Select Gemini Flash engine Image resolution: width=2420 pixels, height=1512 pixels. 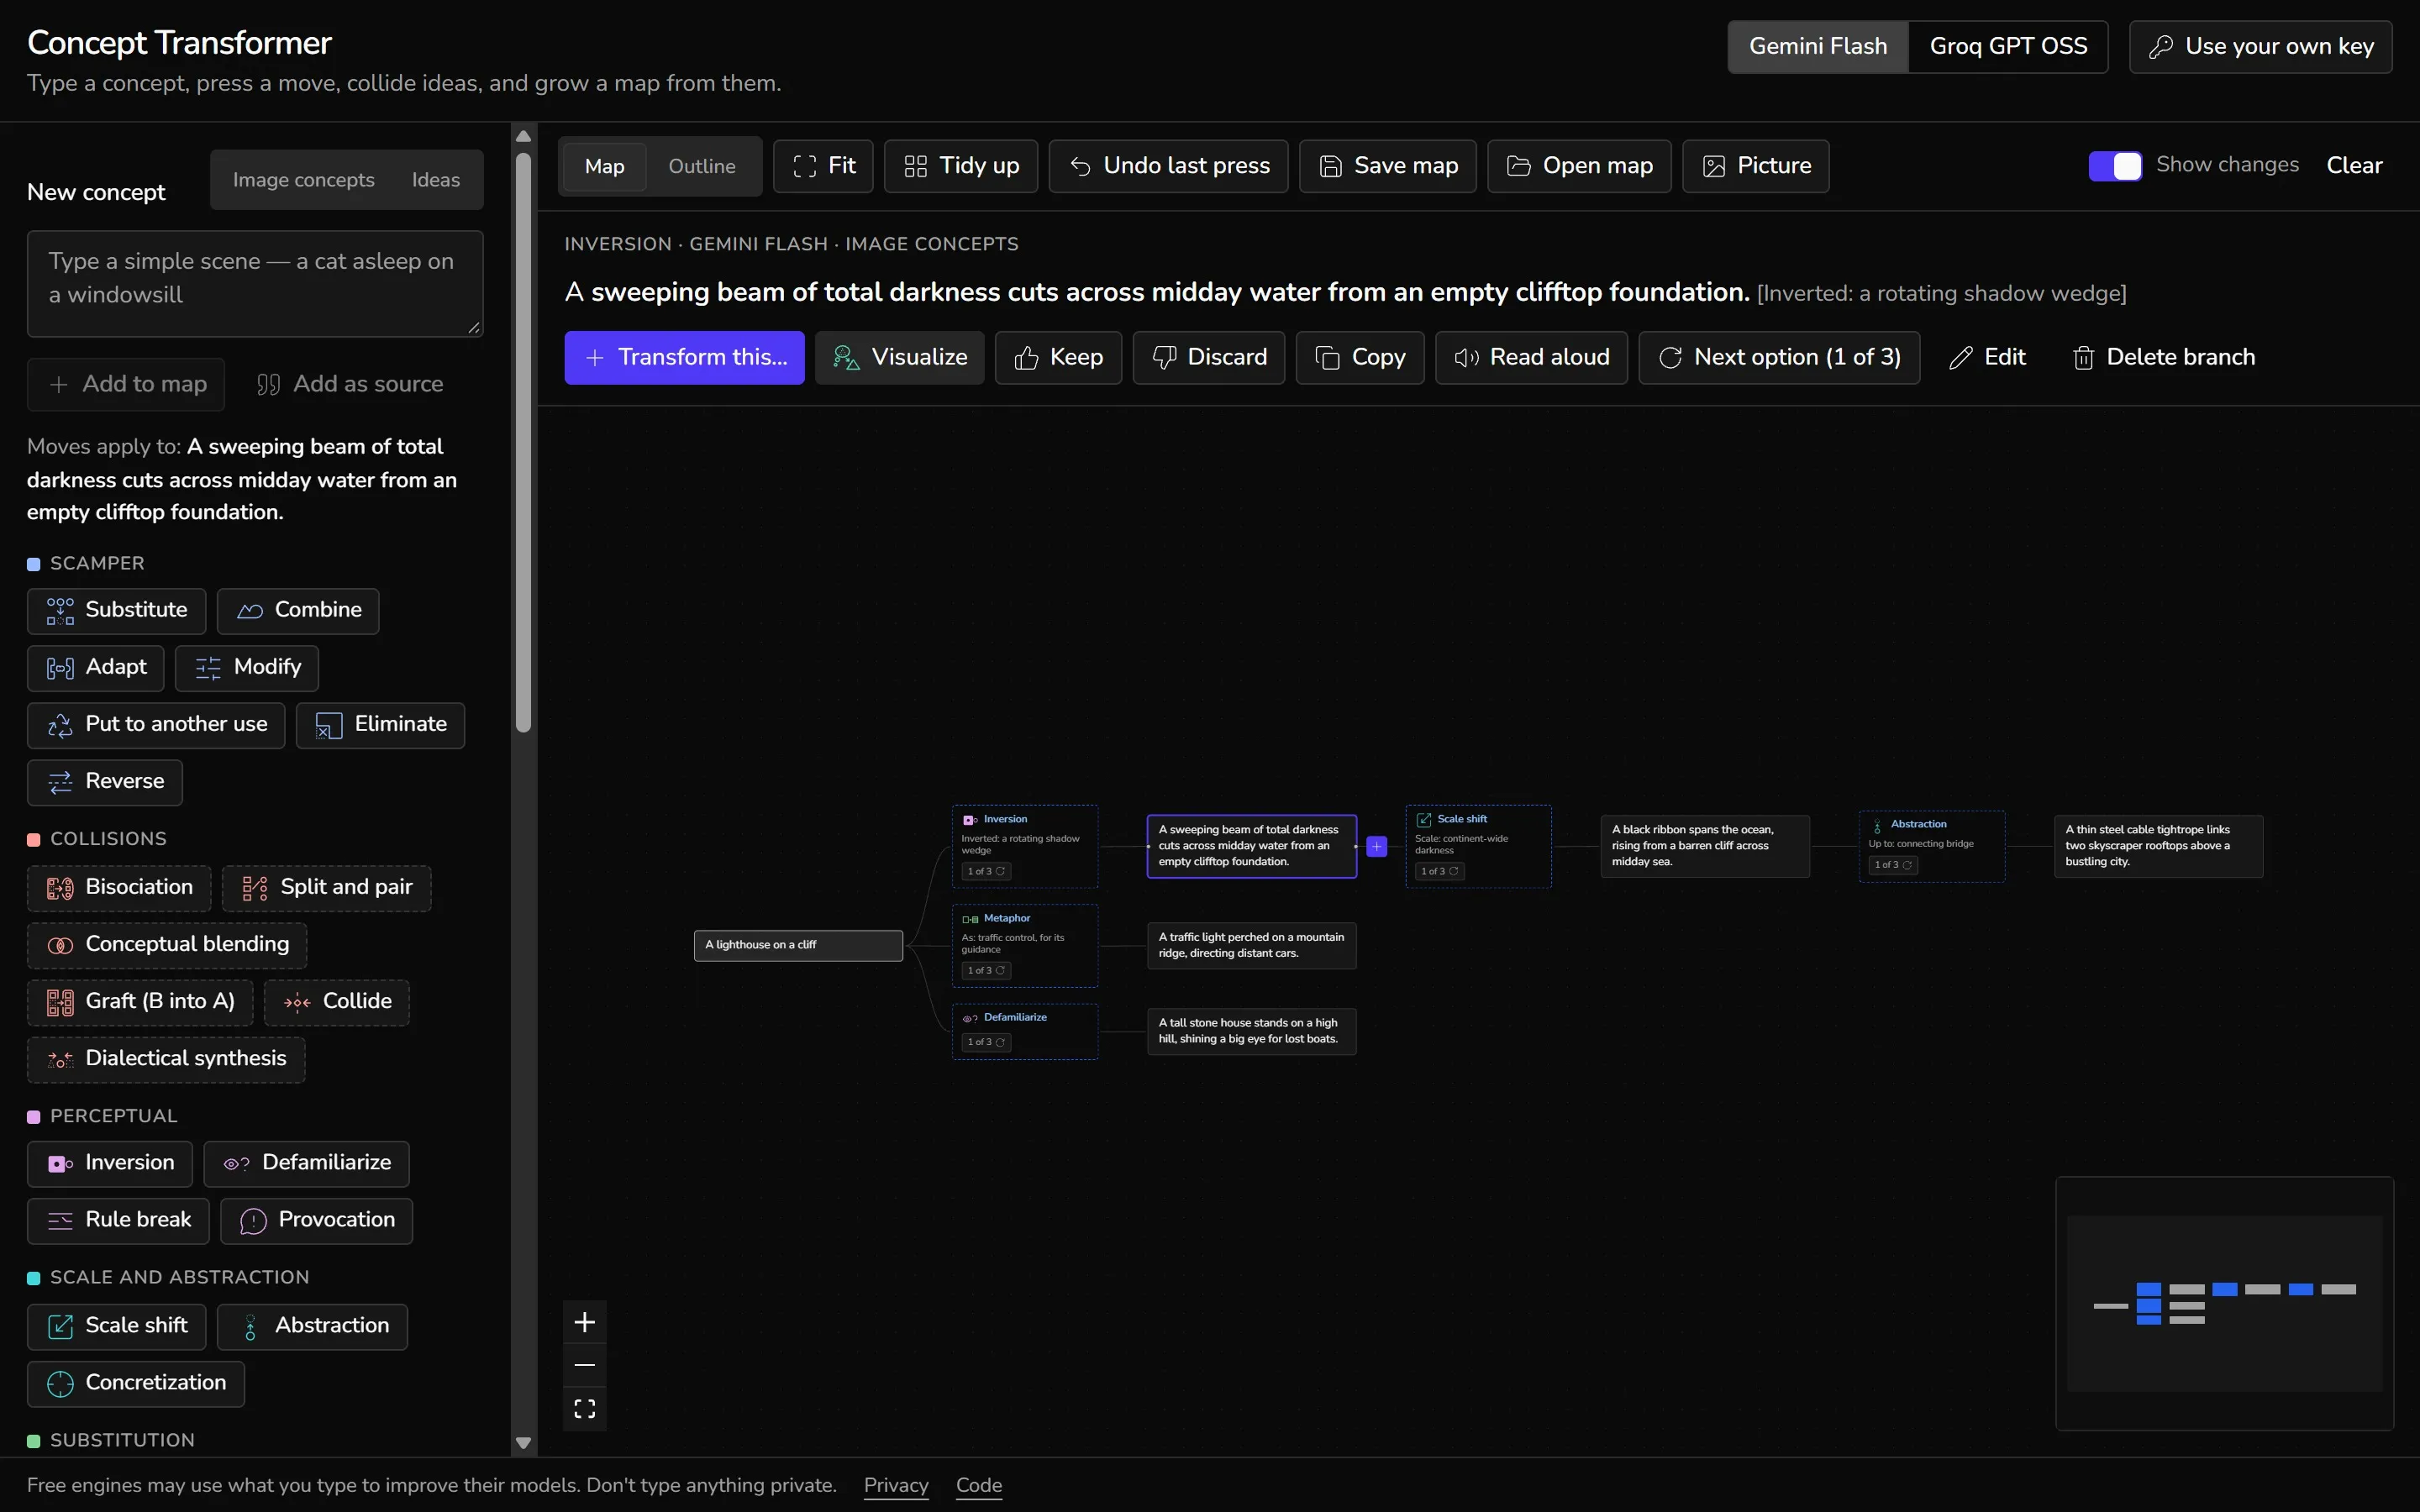1818,46
